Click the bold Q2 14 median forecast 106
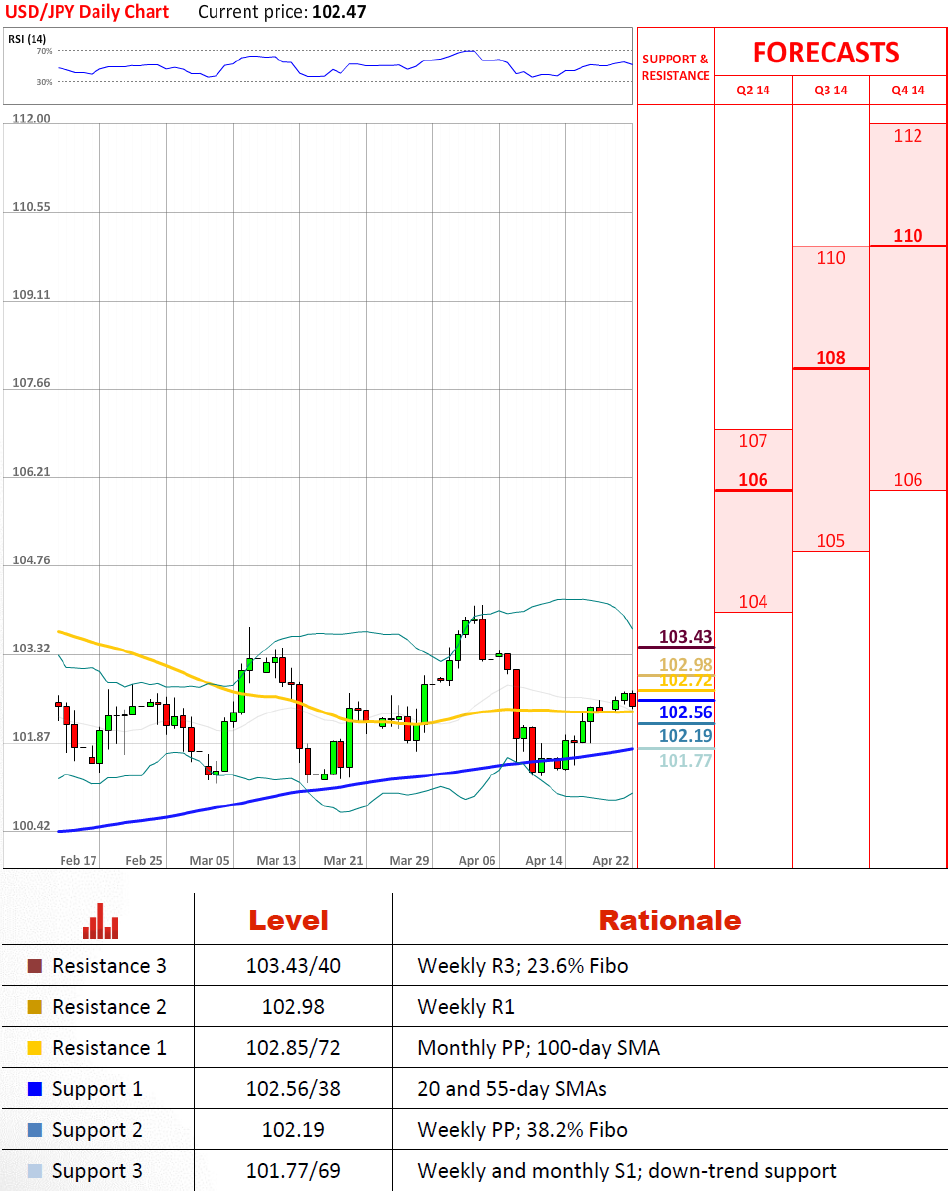This screenshot has height=1191, width=950. 753,480
